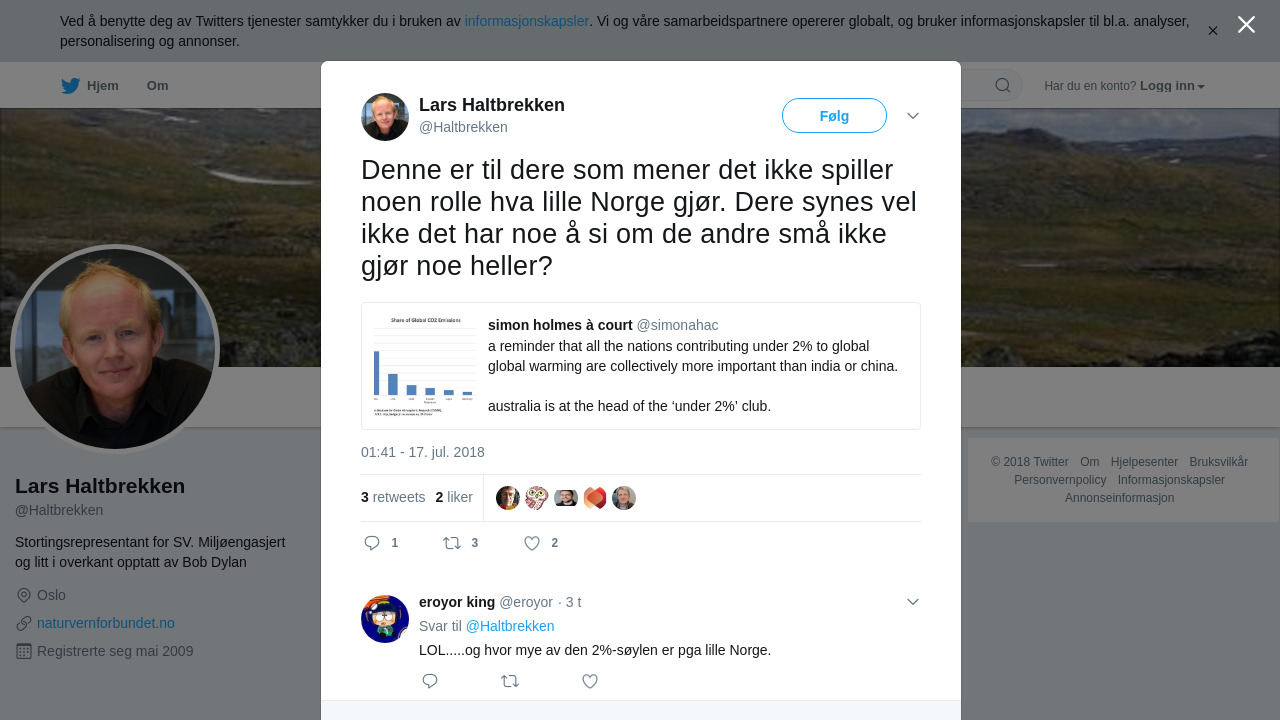The width and height of the screenshot is (1280, 720).
Task: Click the search magnifier icon
Action: click(x=1002, y=85)
